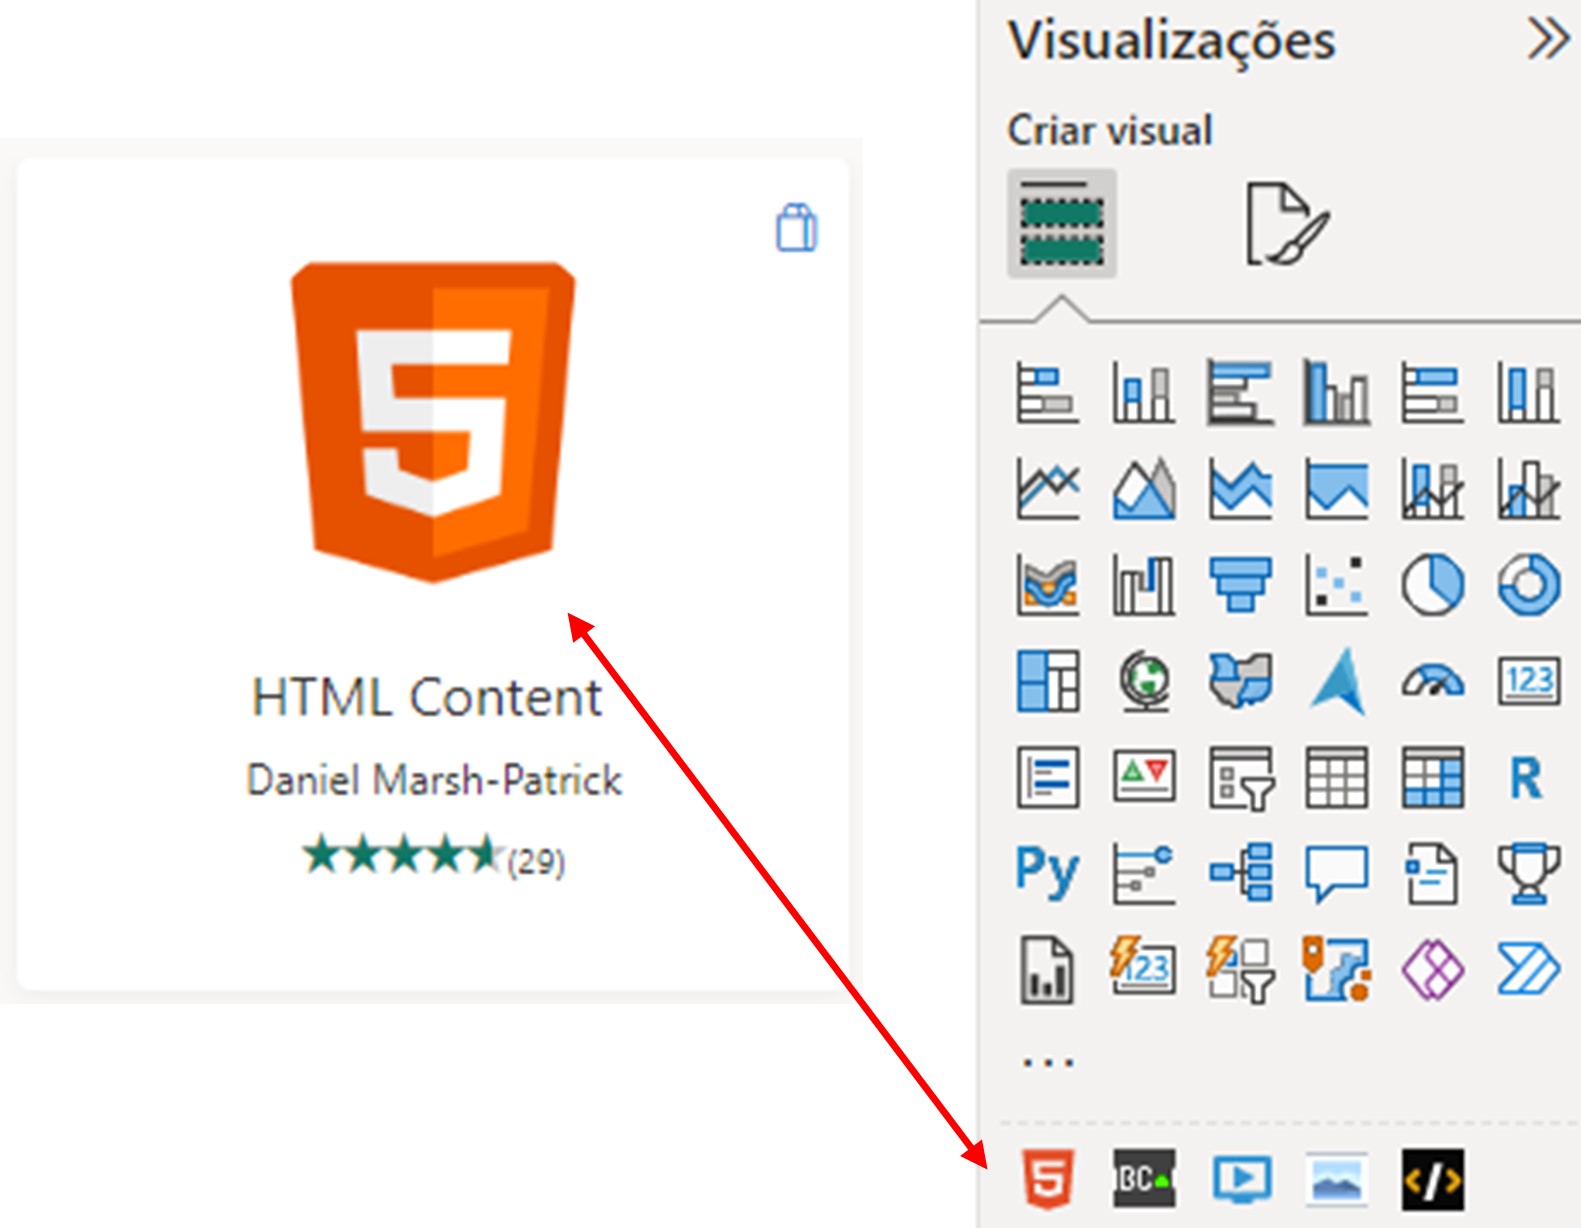This screenshot has height=1228, width=1581.
Task: Select the stacked column chart visual
Action: point(1143,392)
